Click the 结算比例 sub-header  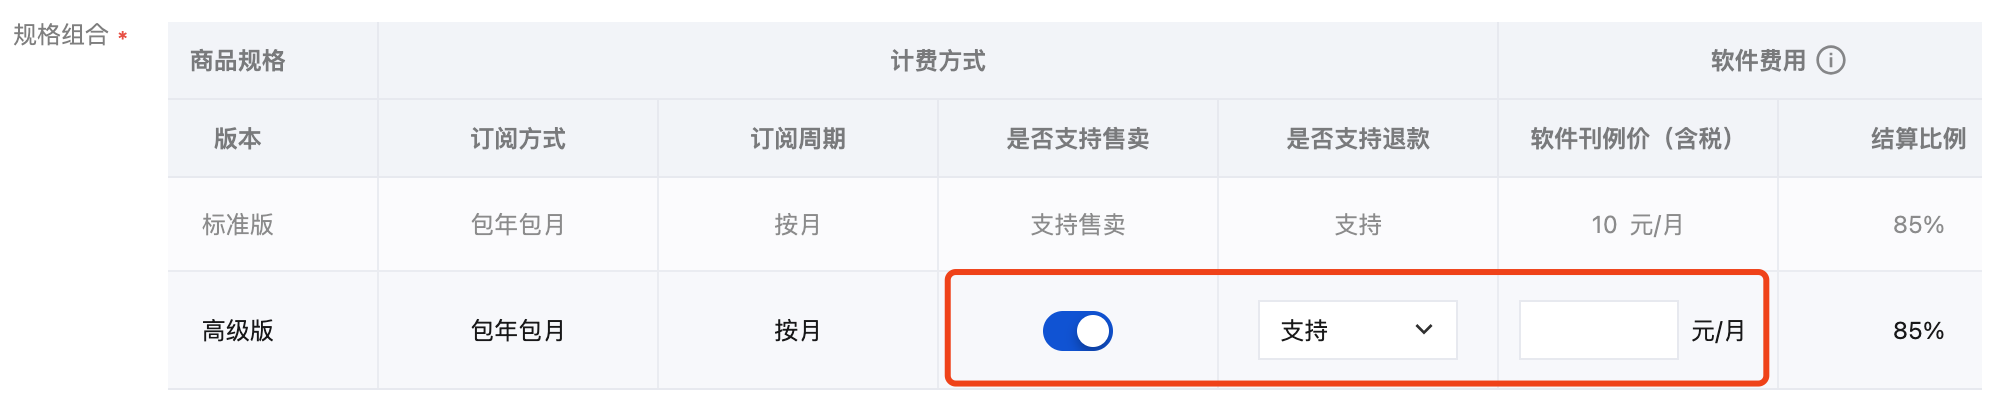(x=1917, y=139)
